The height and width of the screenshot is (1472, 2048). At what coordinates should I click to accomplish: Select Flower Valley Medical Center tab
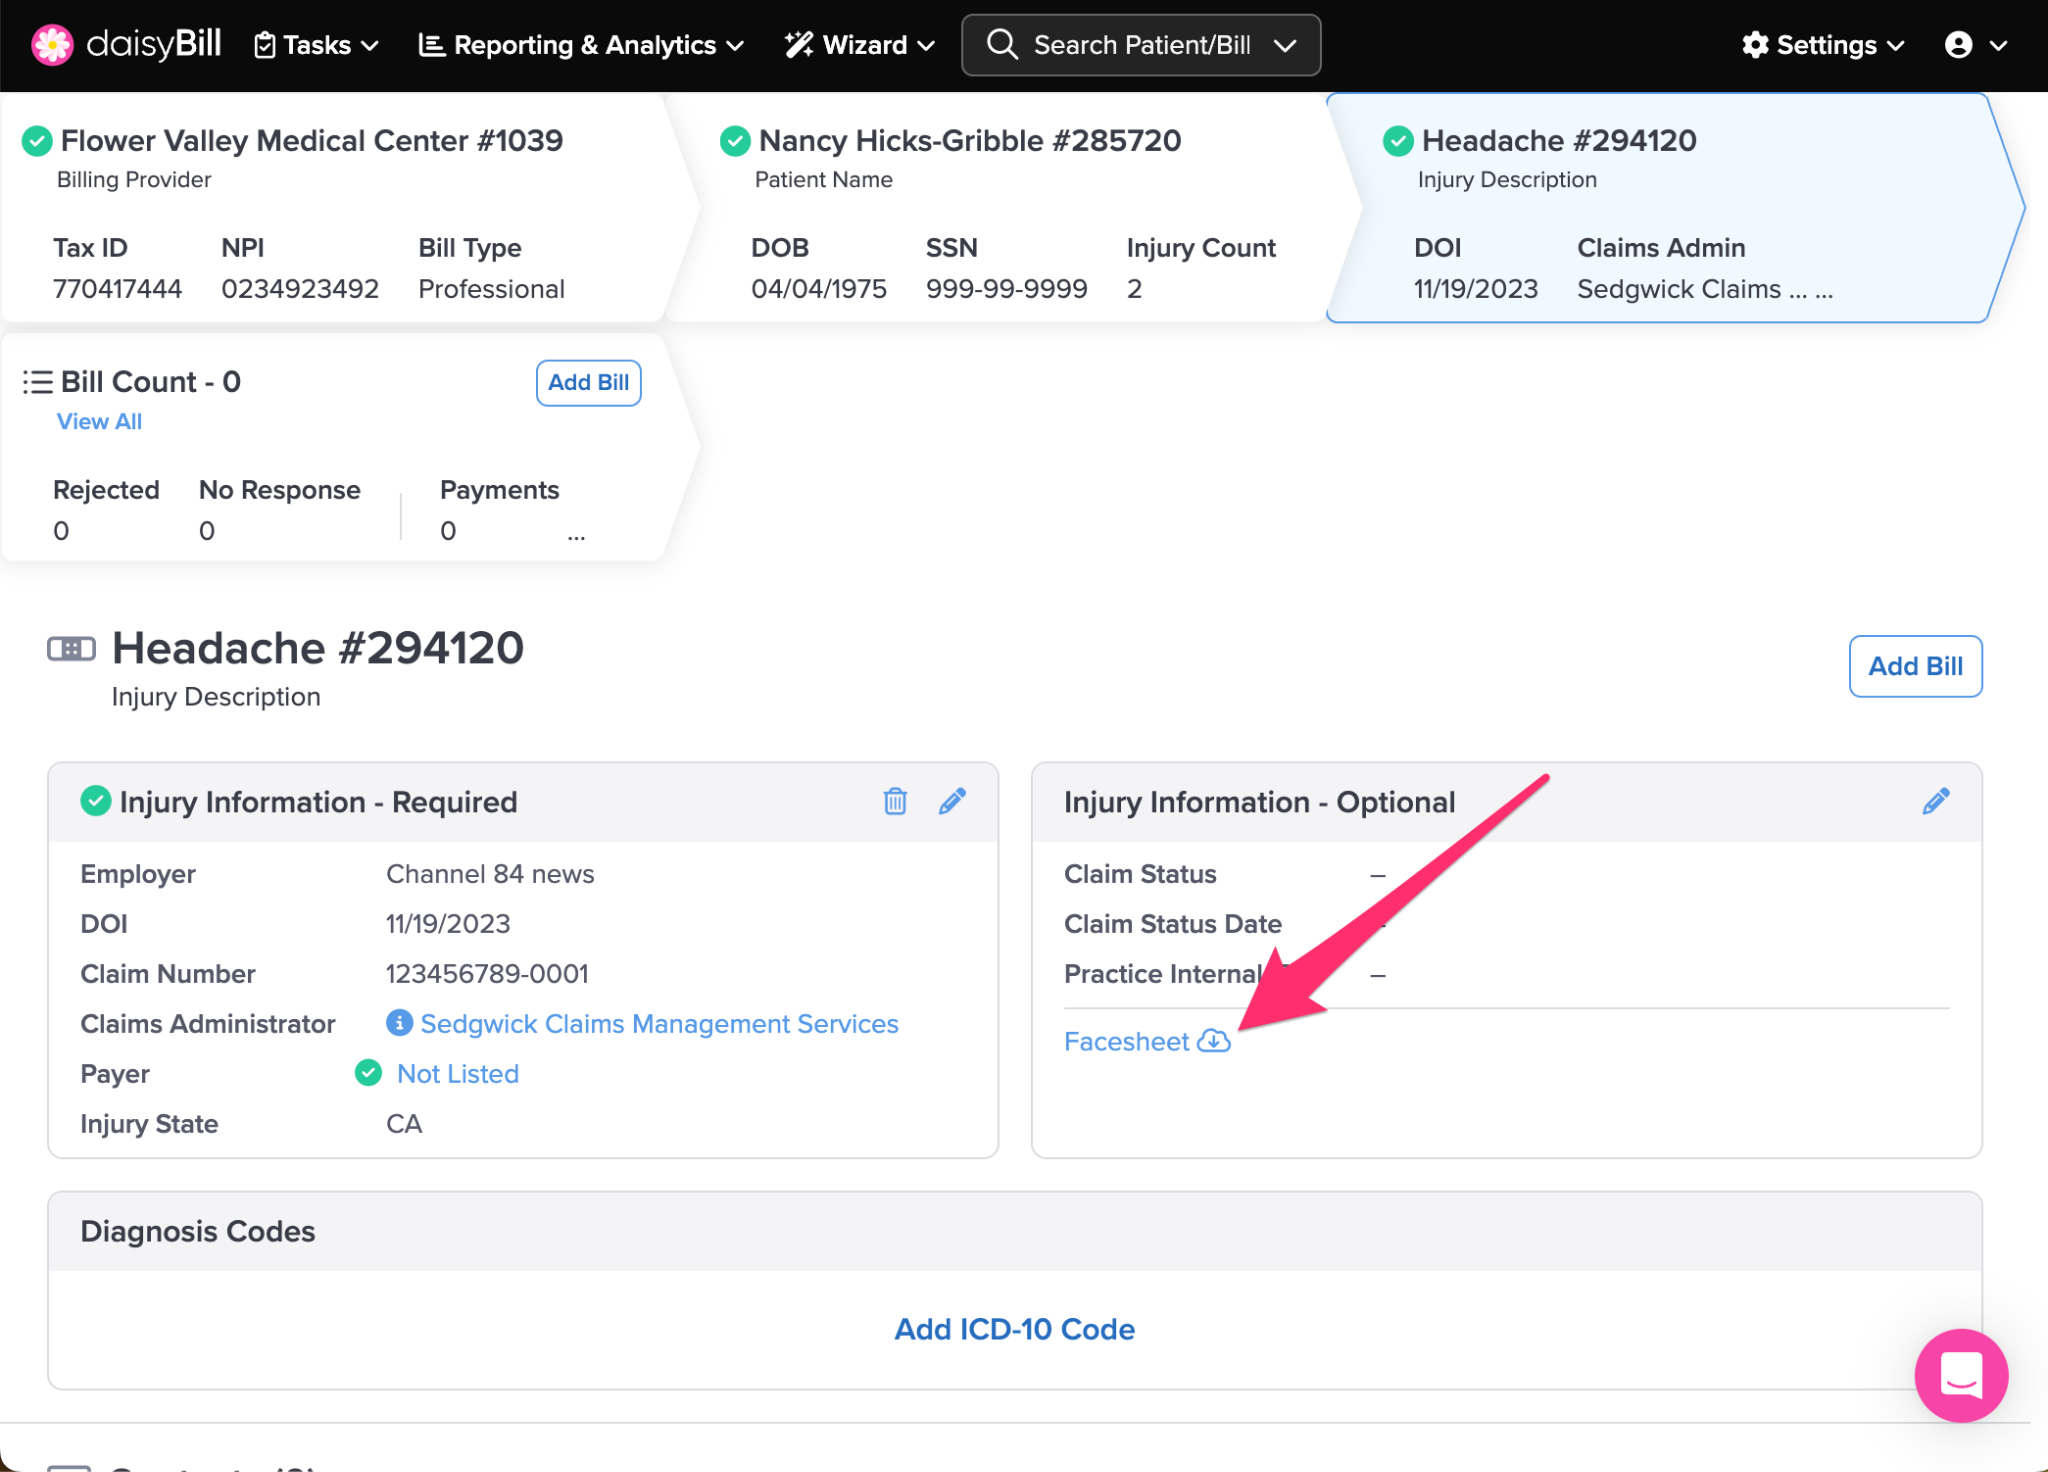coord(310,141)
